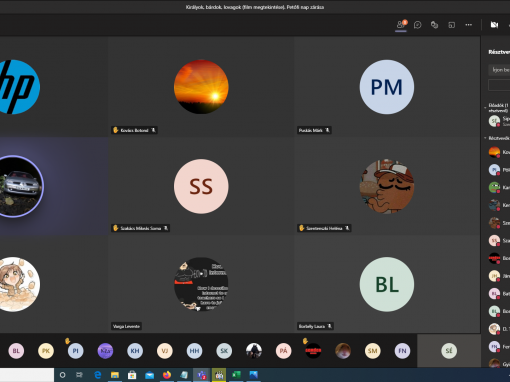This screenshot has height=382, width=510.
Task: Open the reactions and raise hand icon
Action: pos(434,25)
